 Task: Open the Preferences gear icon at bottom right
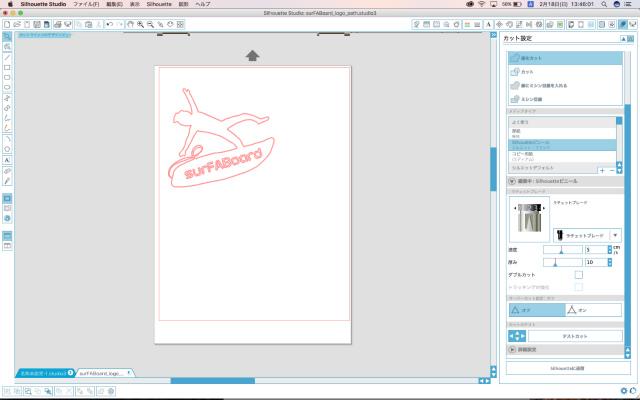pyautogui.click(x=624, y=391)
